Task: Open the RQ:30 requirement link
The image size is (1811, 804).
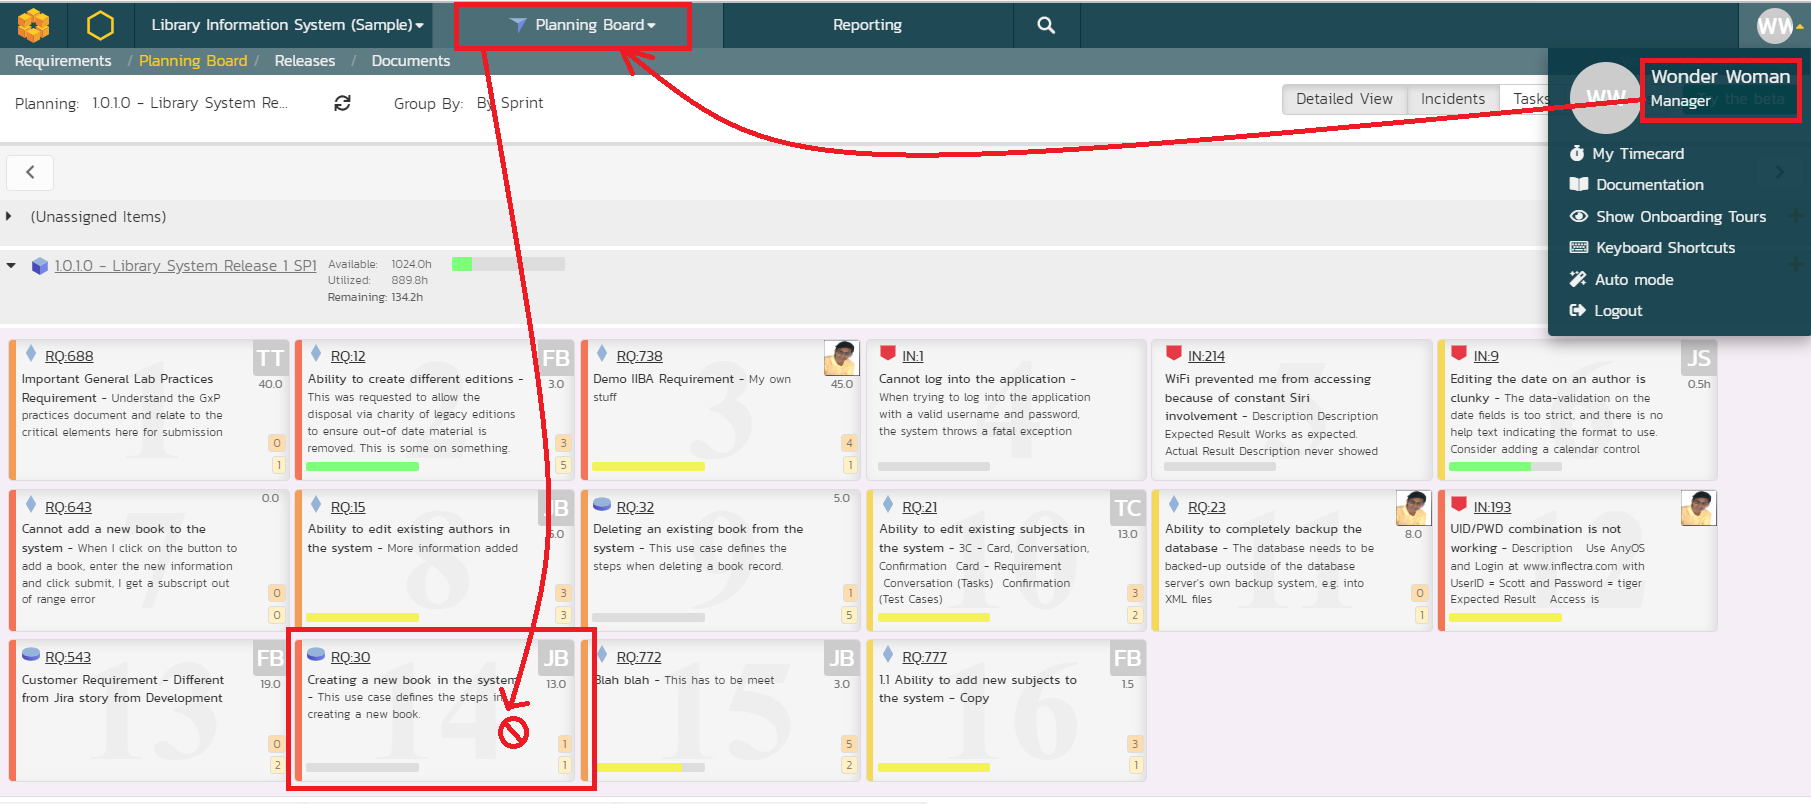Action: pos(350,657)
